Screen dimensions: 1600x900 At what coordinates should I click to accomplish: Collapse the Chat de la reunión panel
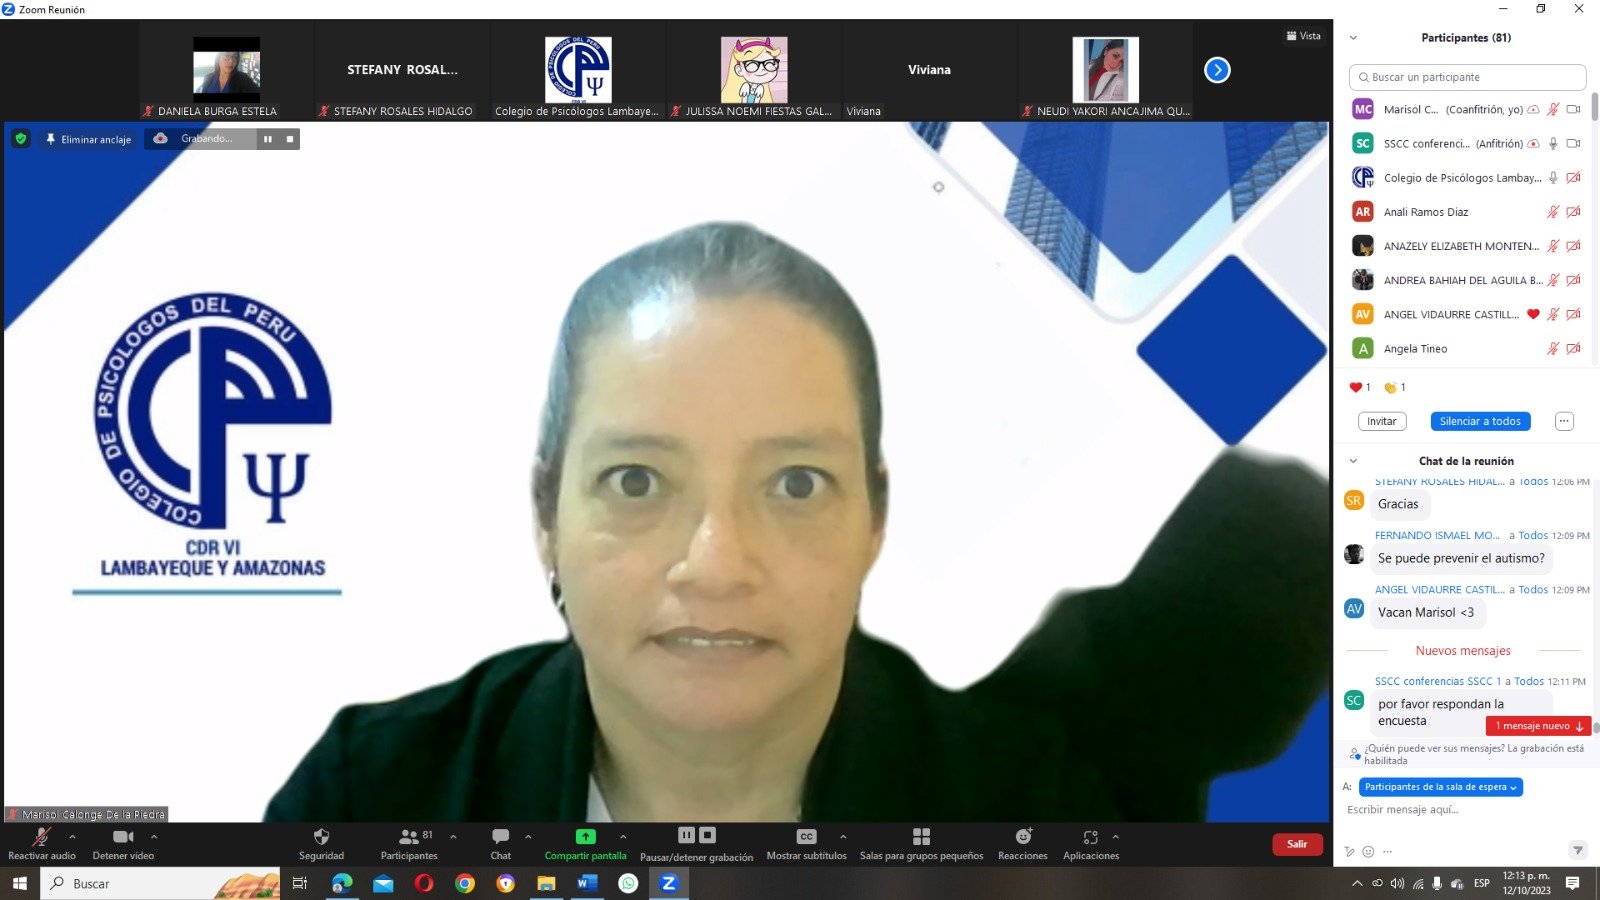coord(1353,461)
